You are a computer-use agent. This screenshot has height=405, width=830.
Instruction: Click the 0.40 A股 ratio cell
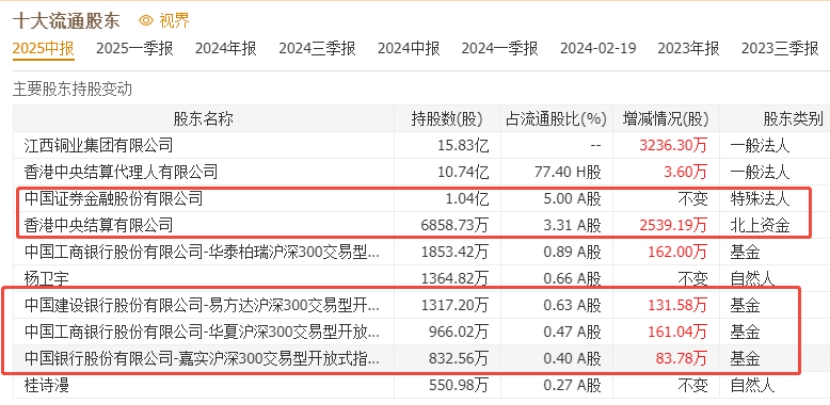(x=572, y=359)
